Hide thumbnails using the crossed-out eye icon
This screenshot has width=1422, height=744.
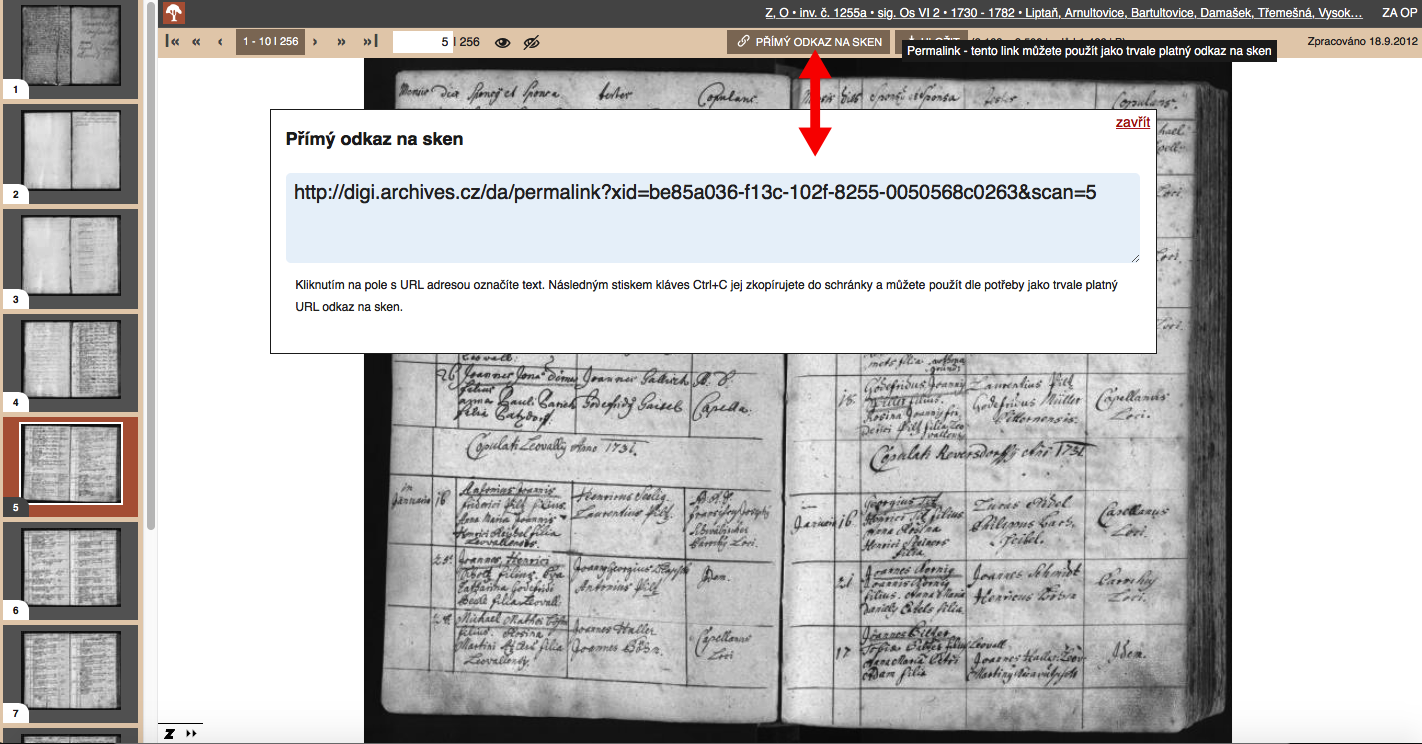point(531,42)
